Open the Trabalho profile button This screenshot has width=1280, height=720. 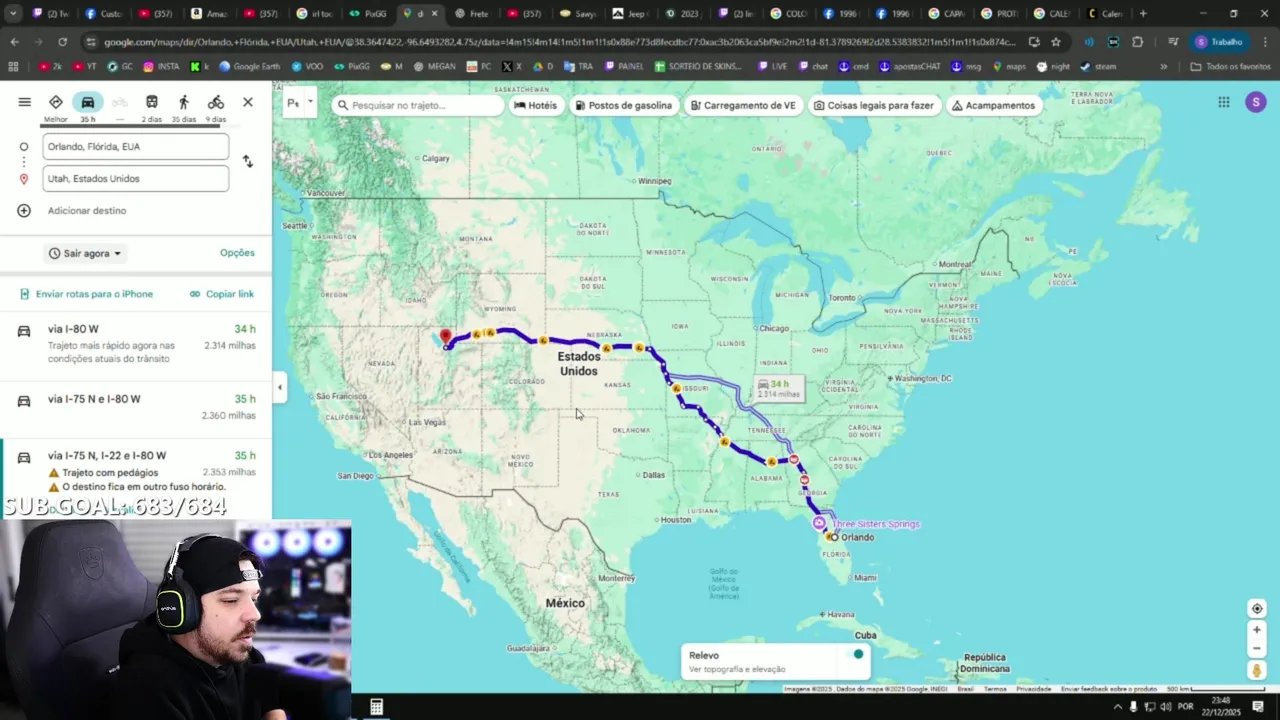(1220, 42)
